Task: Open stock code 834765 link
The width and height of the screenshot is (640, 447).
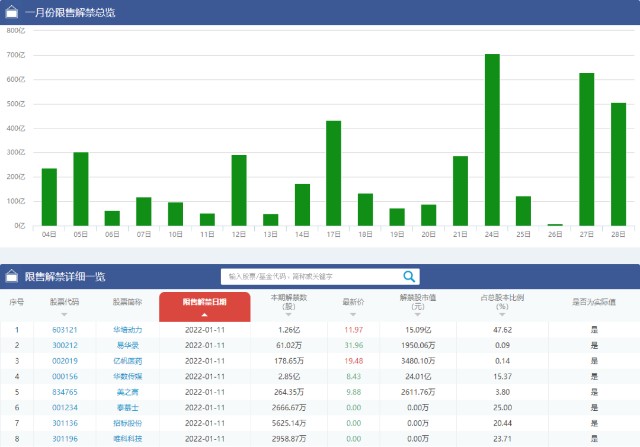Action: [x=65, y=392]
